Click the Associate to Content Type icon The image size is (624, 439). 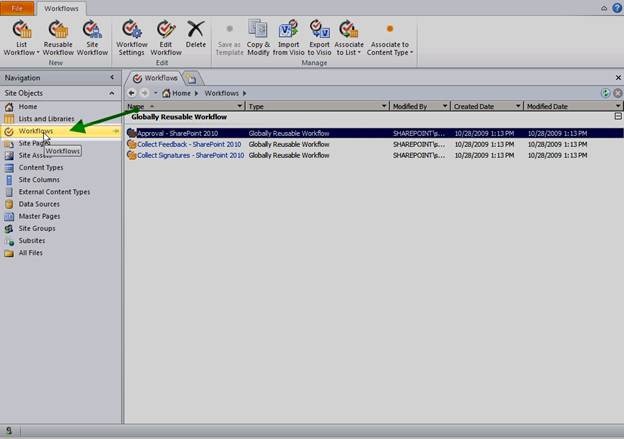390,29
